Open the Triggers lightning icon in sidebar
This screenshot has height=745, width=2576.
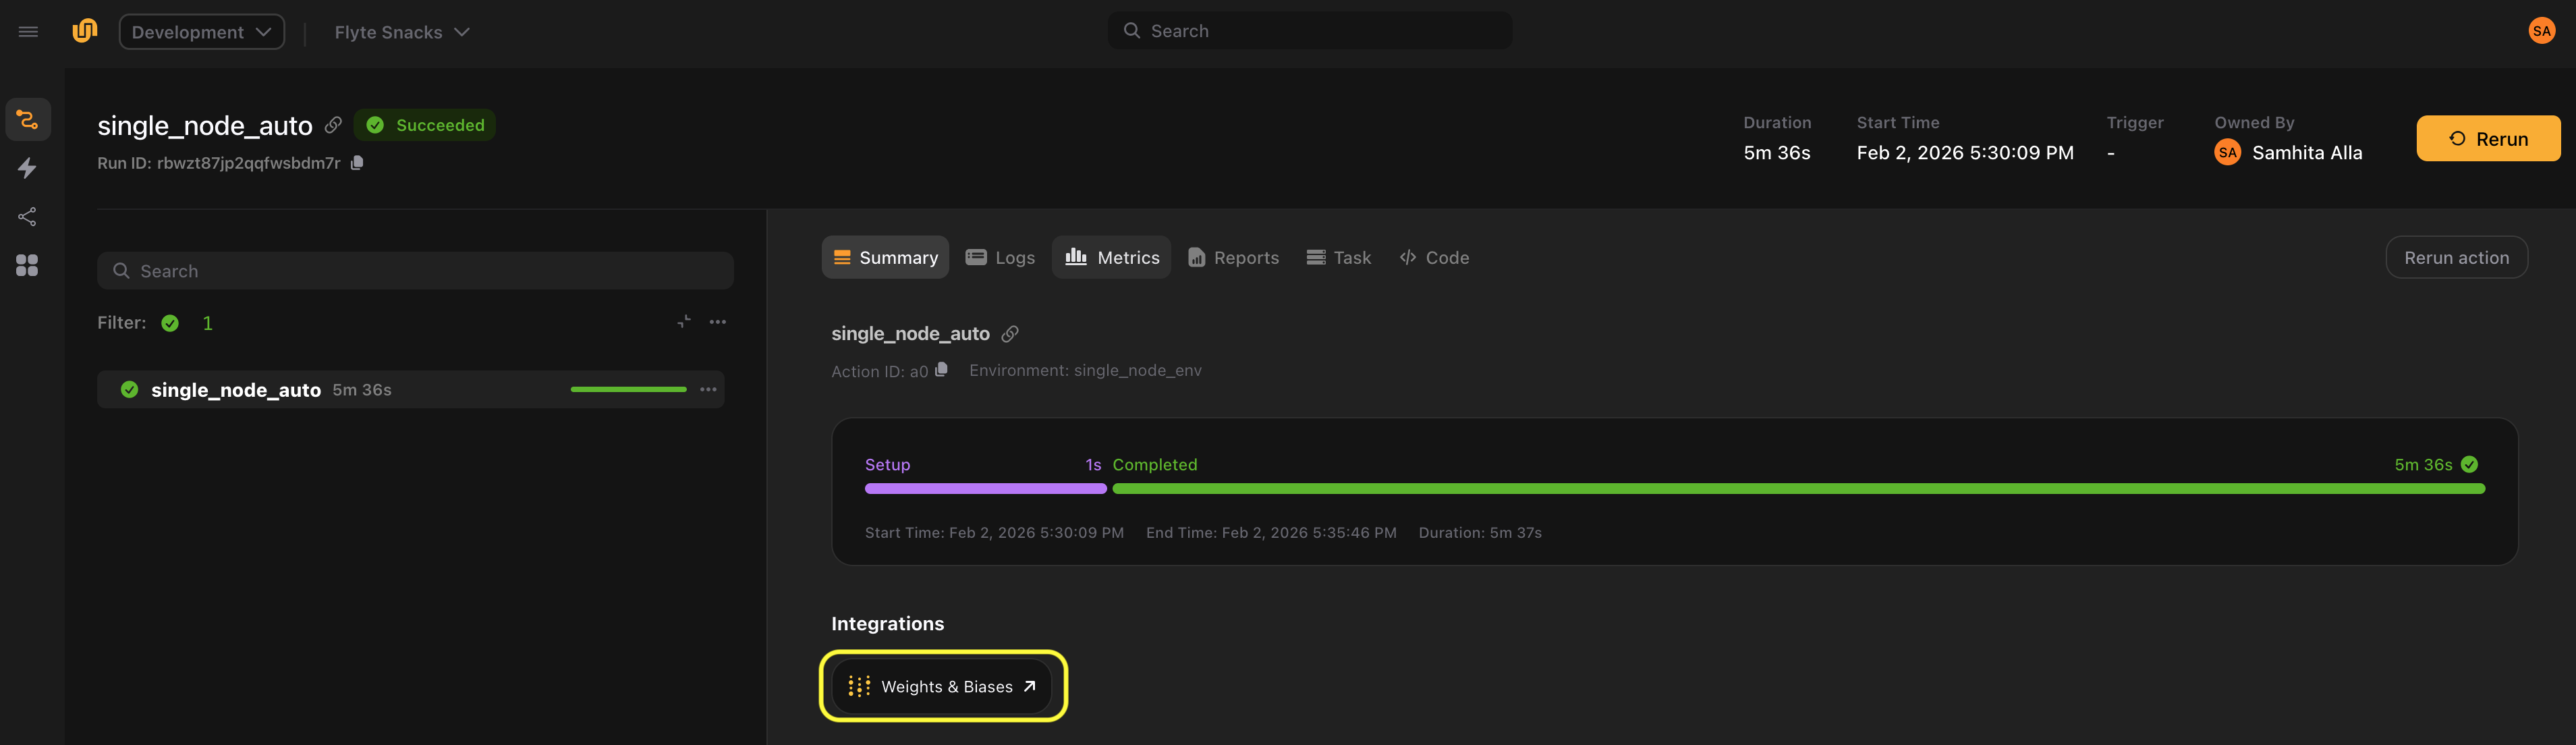[27, 168]
